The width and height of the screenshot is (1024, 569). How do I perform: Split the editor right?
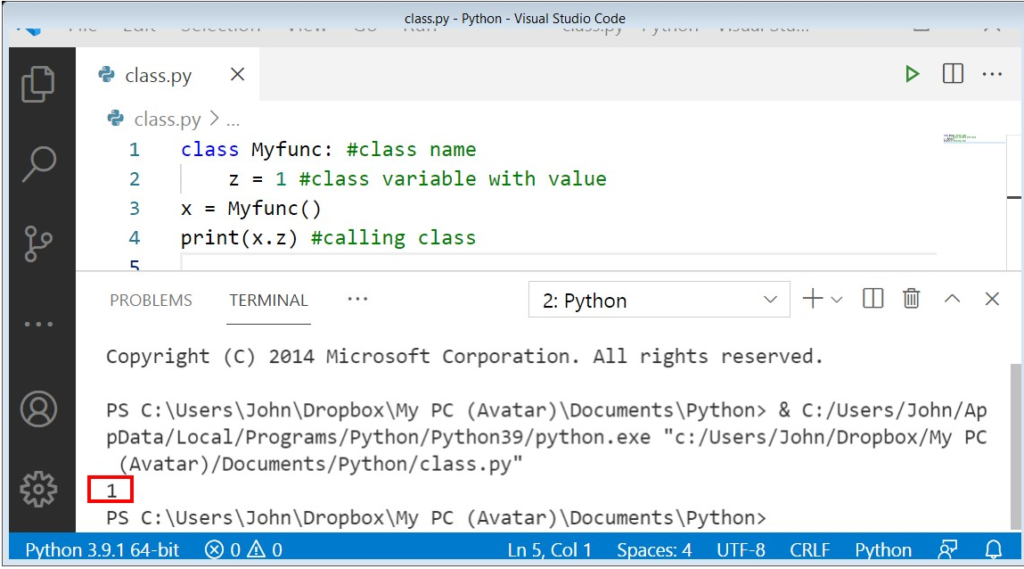[x=953, y=73]
